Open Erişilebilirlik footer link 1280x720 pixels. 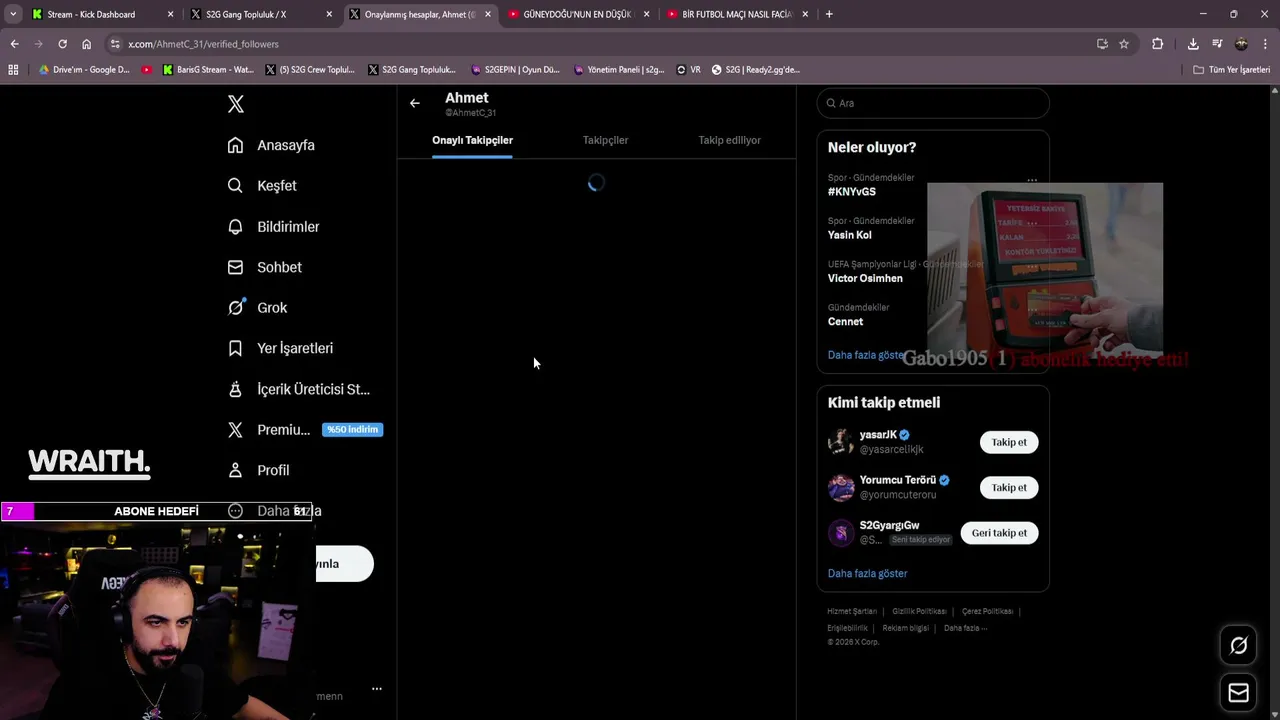[x=847, y=628]
